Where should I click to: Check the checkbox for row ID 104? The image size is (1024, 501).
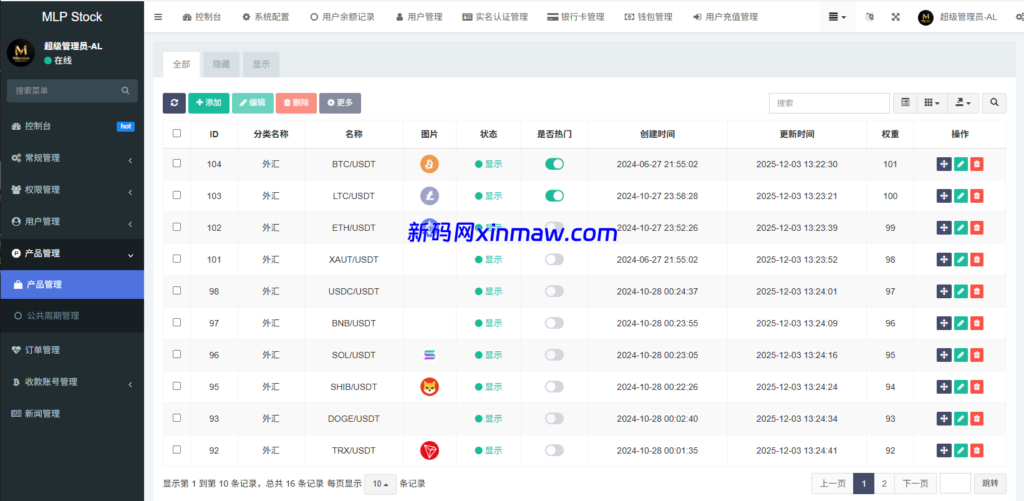pos(176,163)
